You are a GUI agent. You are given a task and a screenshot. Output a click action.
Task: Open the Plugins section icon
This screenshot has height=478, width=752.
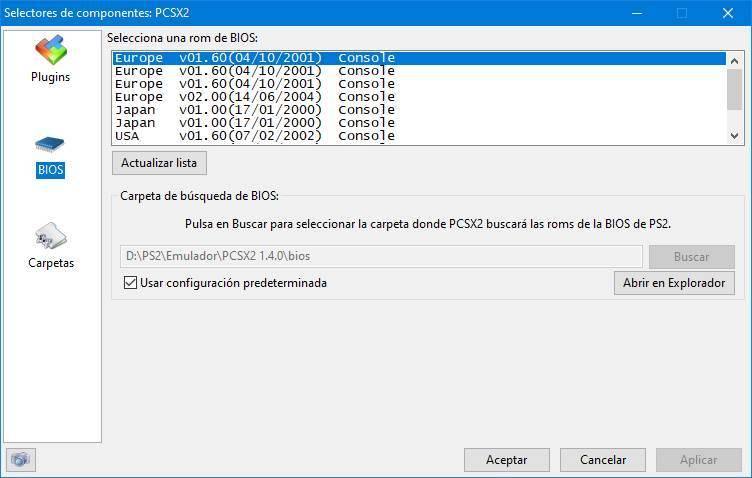click(50, 49)
